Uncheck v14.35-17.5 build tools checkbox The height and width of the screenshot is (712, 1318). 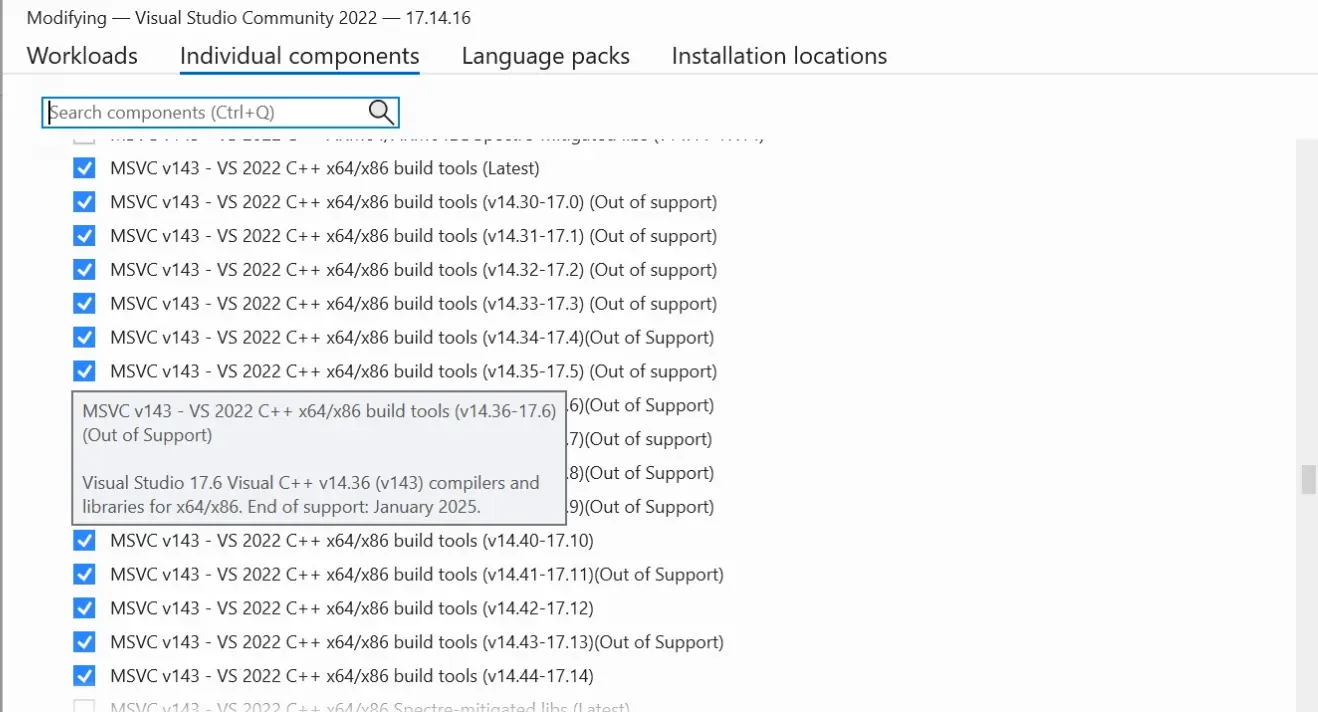coord(84,371)
